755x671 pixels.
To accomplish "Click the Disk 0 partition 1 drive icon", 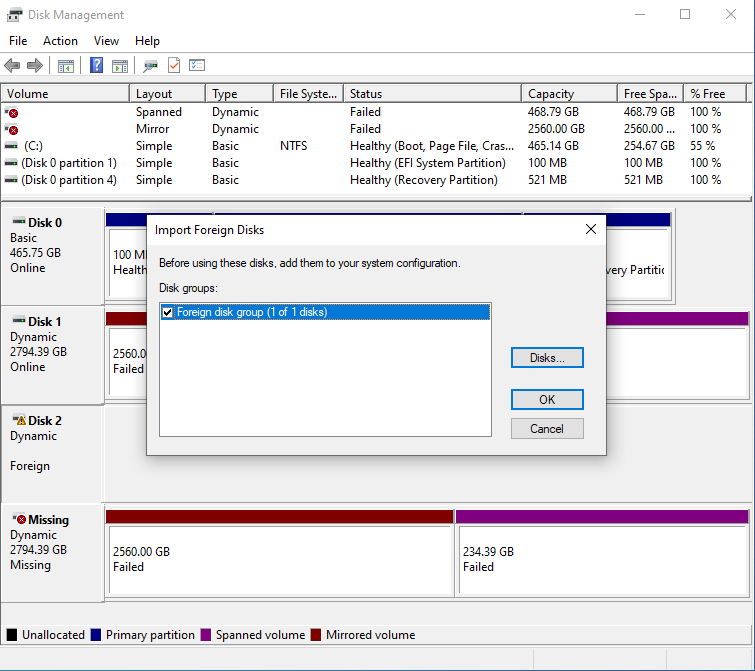I will click(11, 163).
